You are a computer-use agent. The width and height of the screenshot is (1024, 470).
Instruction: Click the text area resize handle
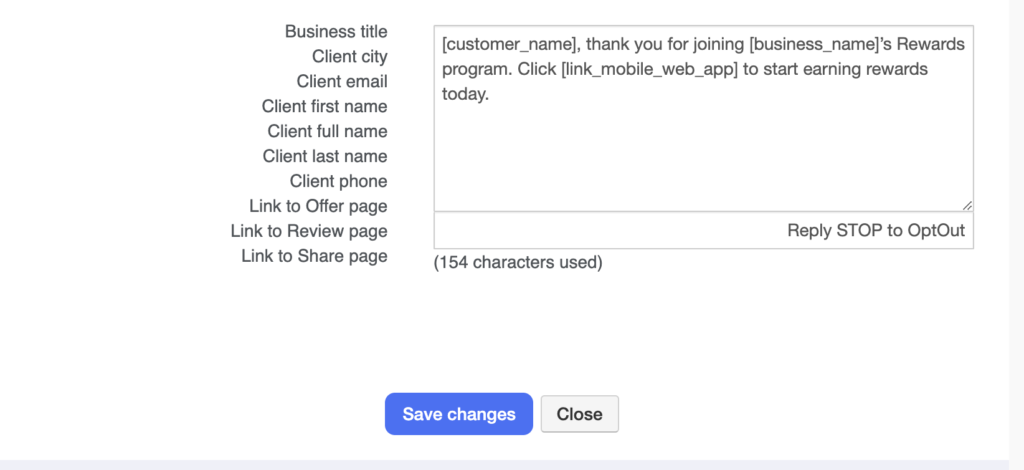[x=966, y=205]
